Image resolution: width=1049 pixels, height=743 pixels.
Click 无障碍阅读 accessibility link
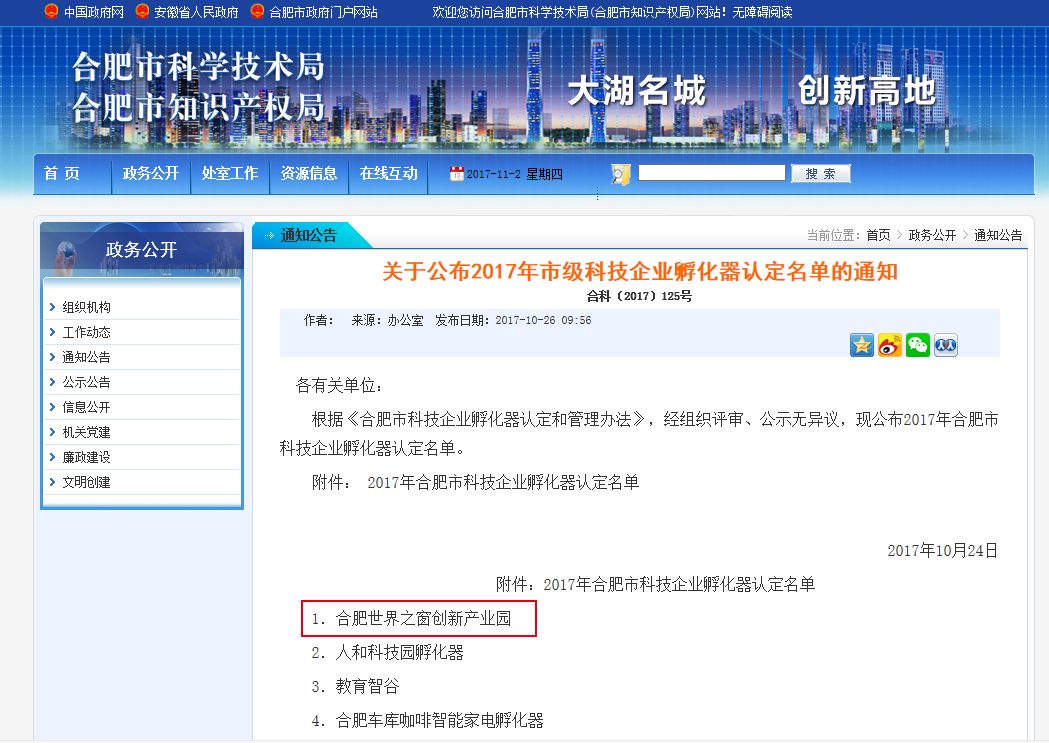pyautogui.click(x=762, y=12)
